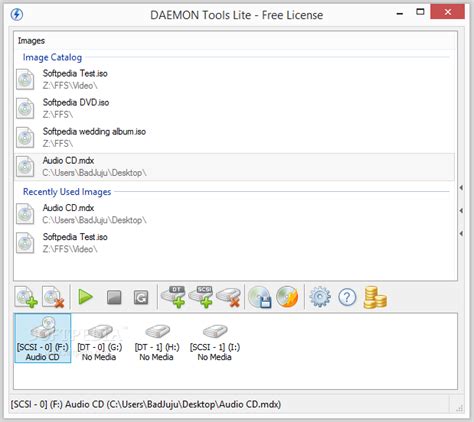Click the Add Image toolbar icon
Image resolution: width=474 pixels, height=422 pixels.
(26, 297)
